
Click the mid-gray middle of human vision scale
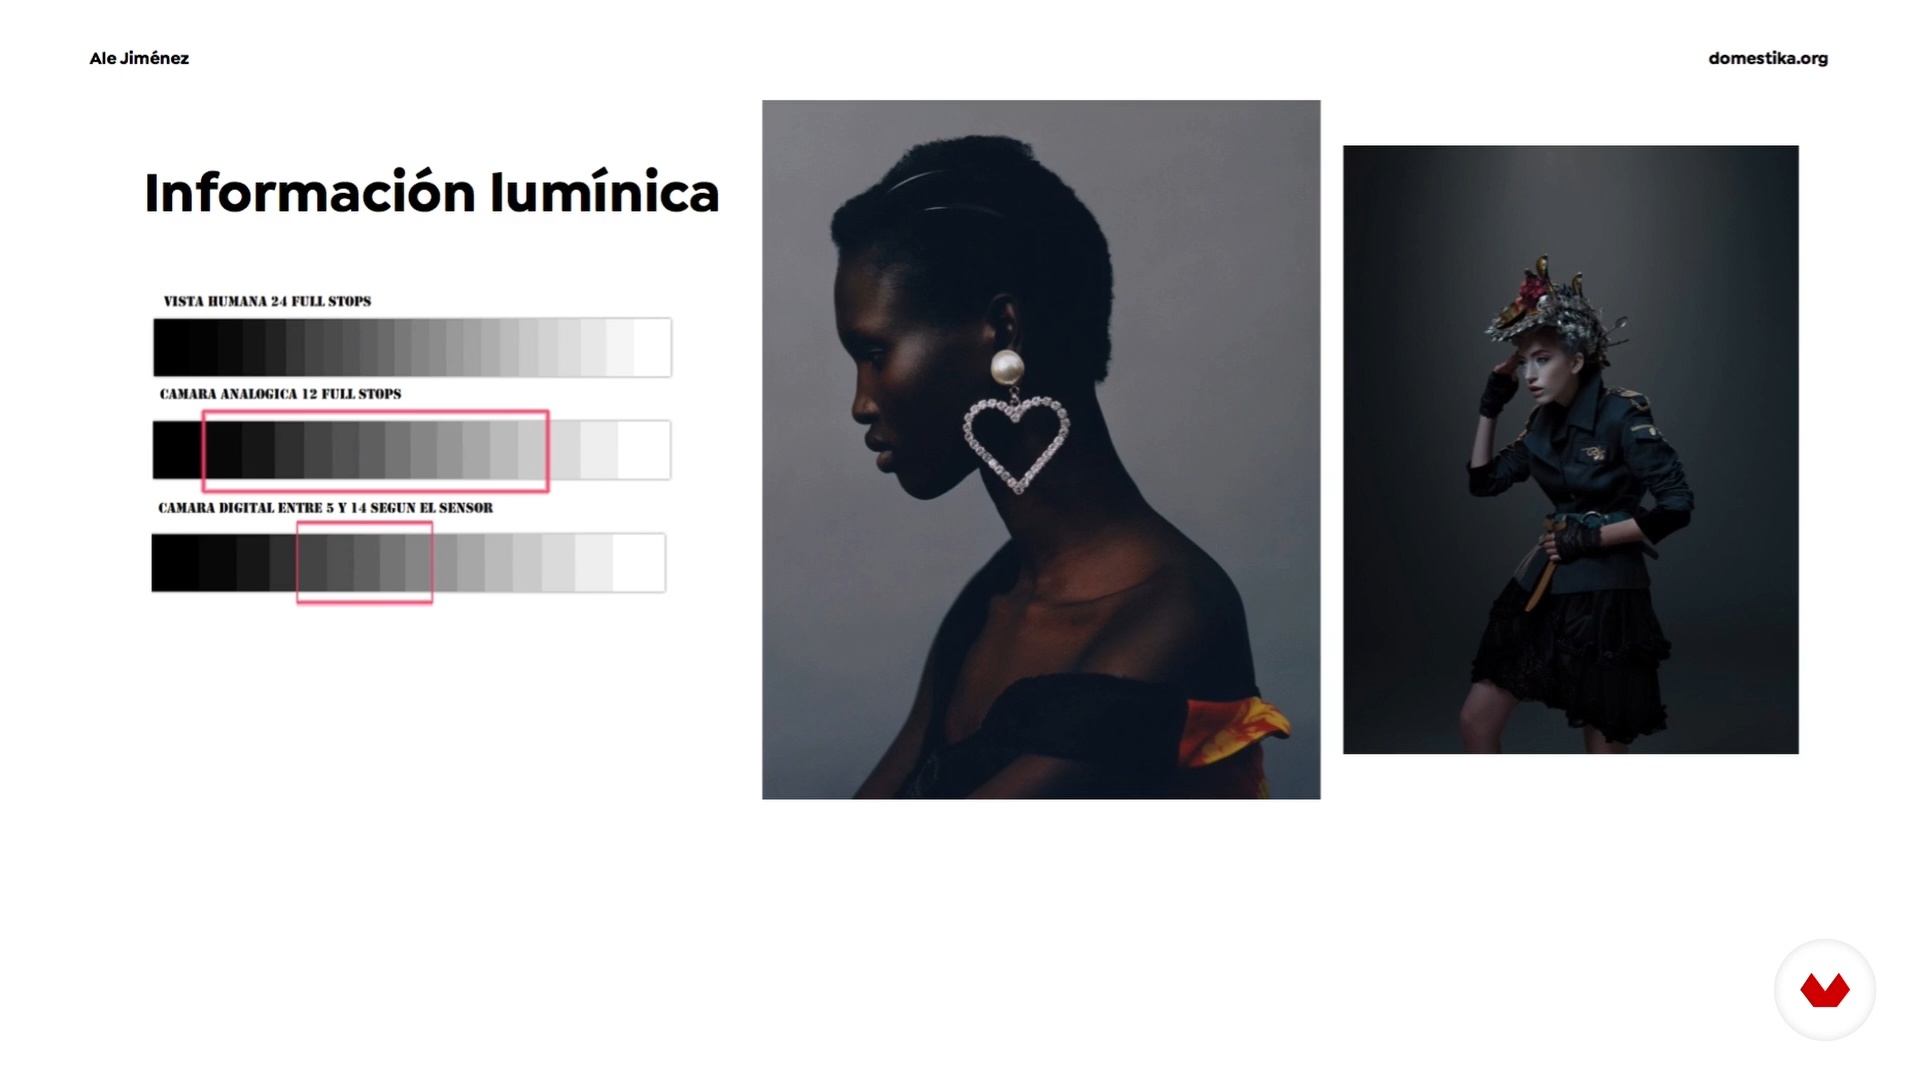pyautogui.click(x=412, y=347)
